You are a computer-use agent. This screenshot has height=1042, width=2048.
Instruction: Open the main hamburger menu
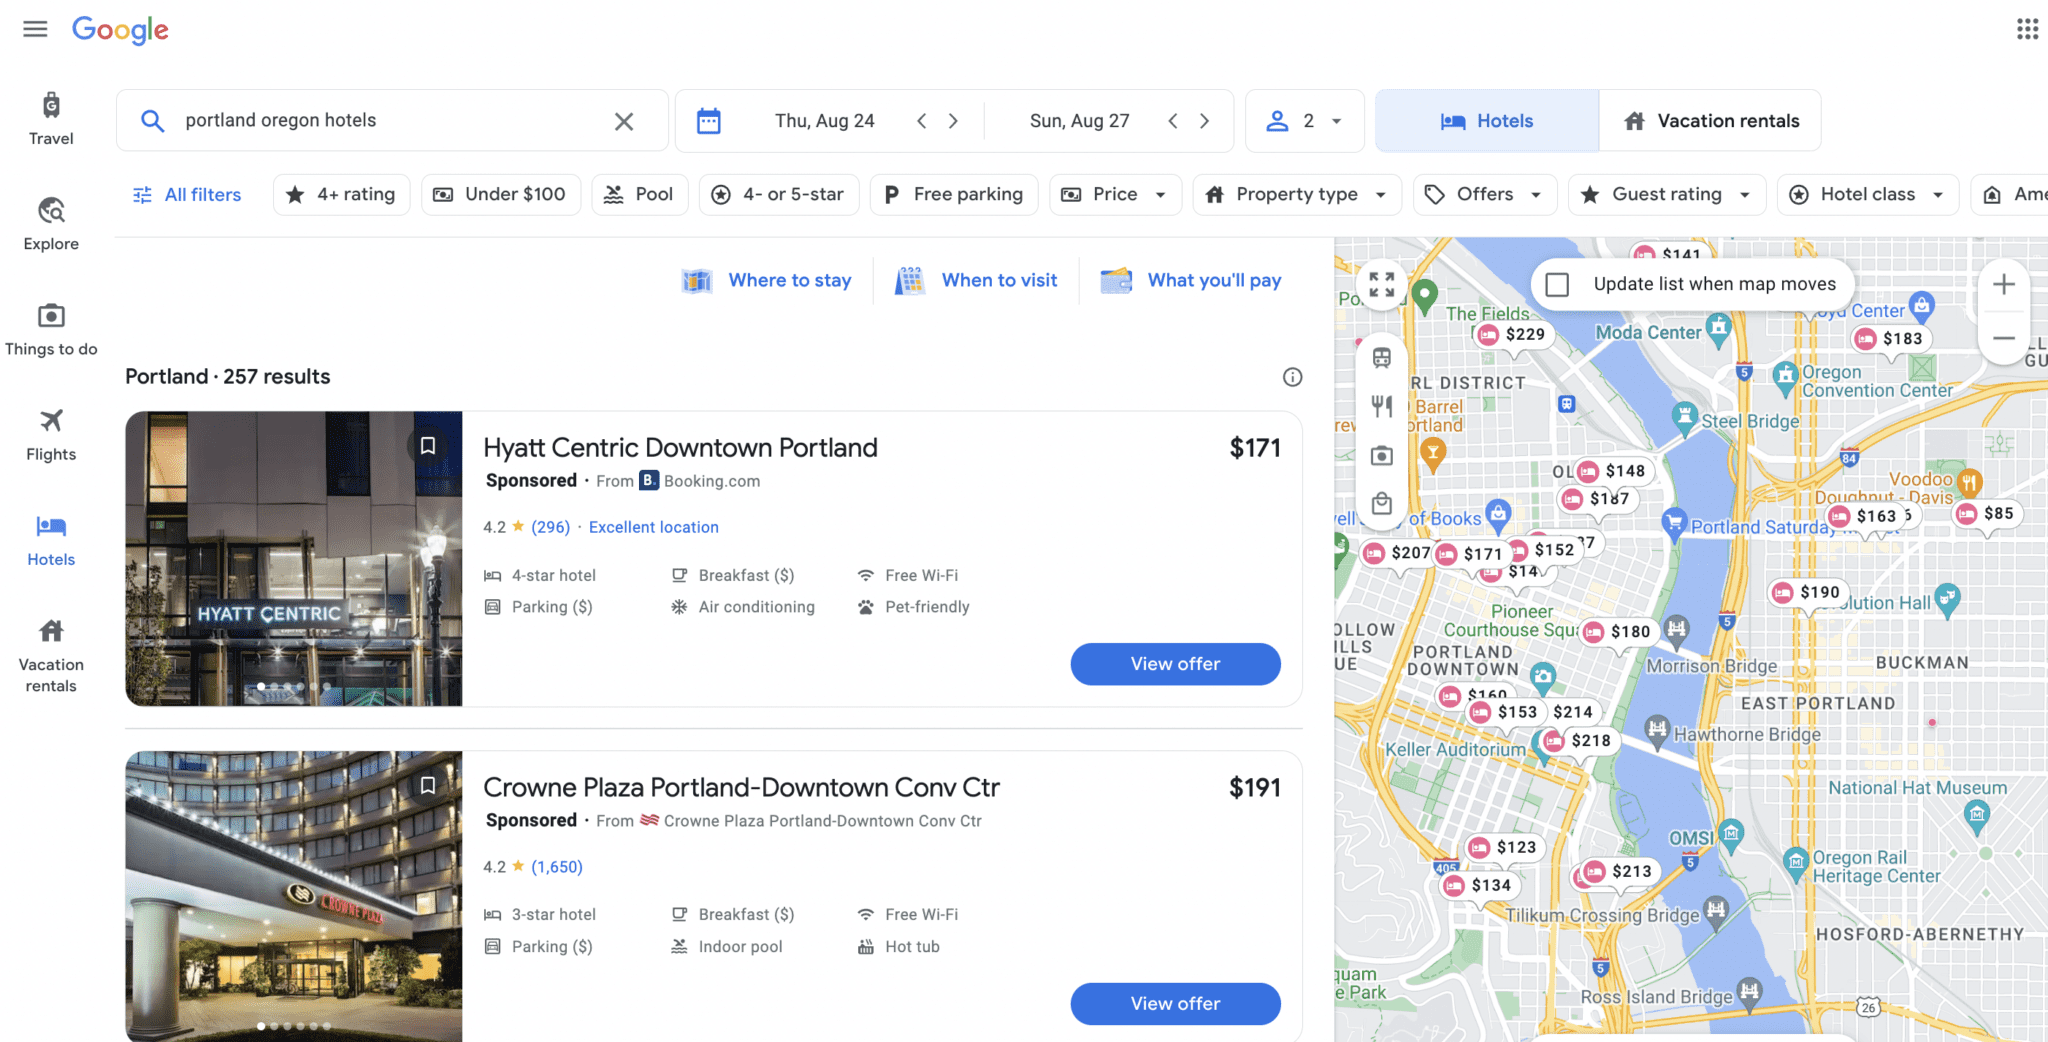[34, 28]
